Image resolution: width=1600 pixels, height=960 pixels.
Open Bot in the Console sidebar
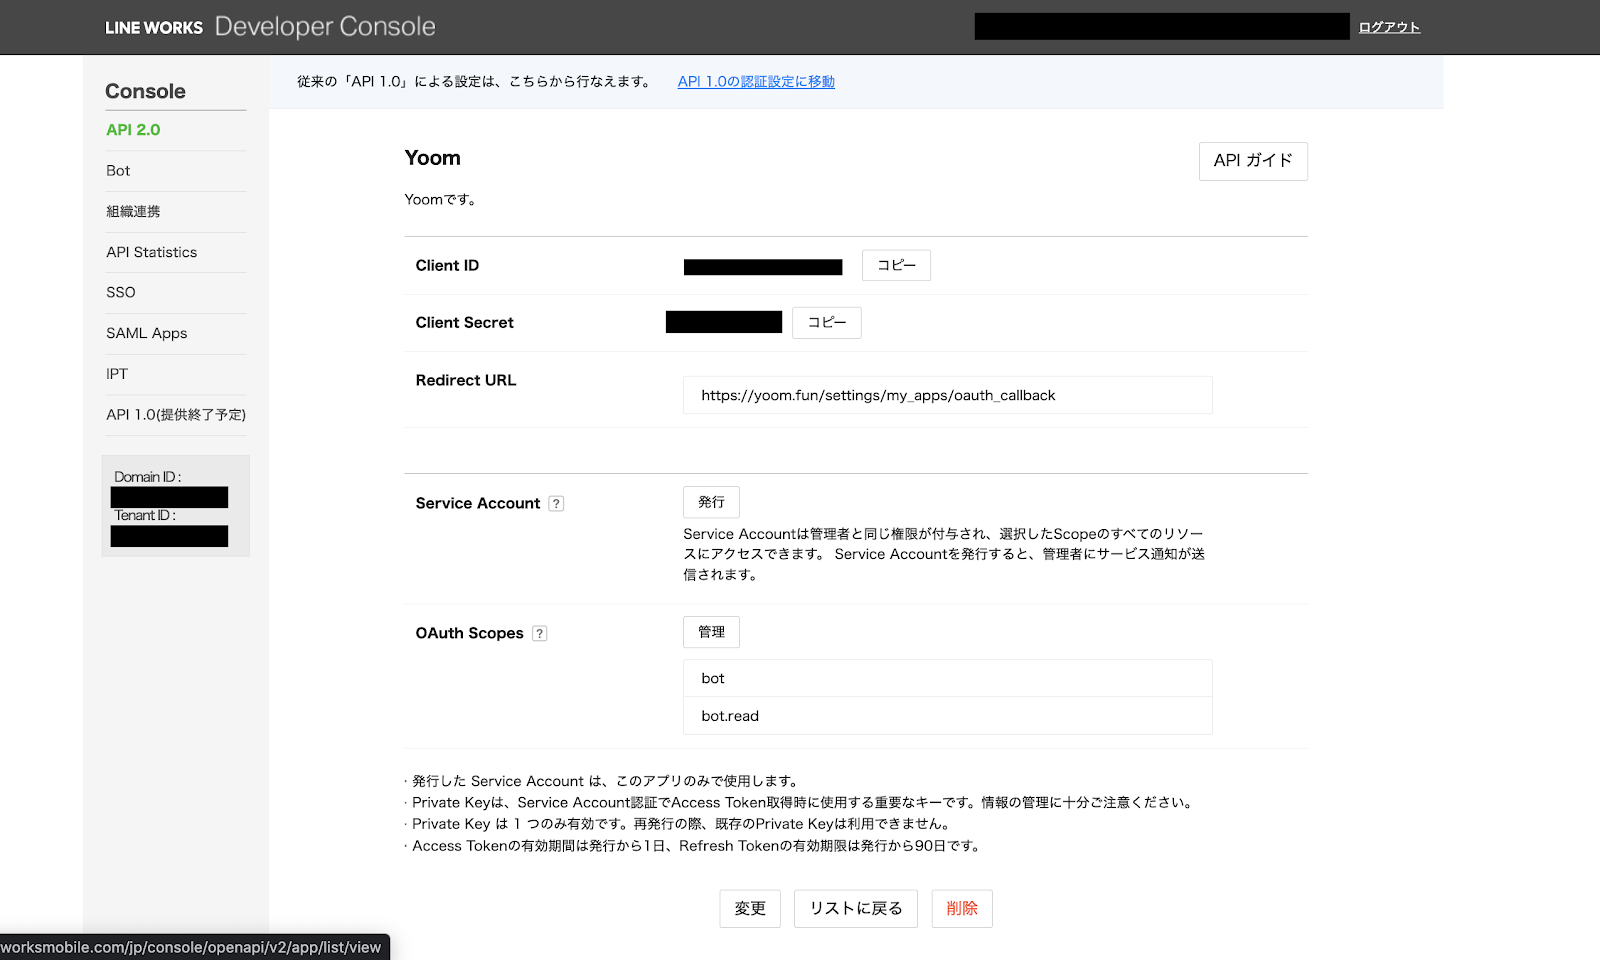(x=118, y=171)
